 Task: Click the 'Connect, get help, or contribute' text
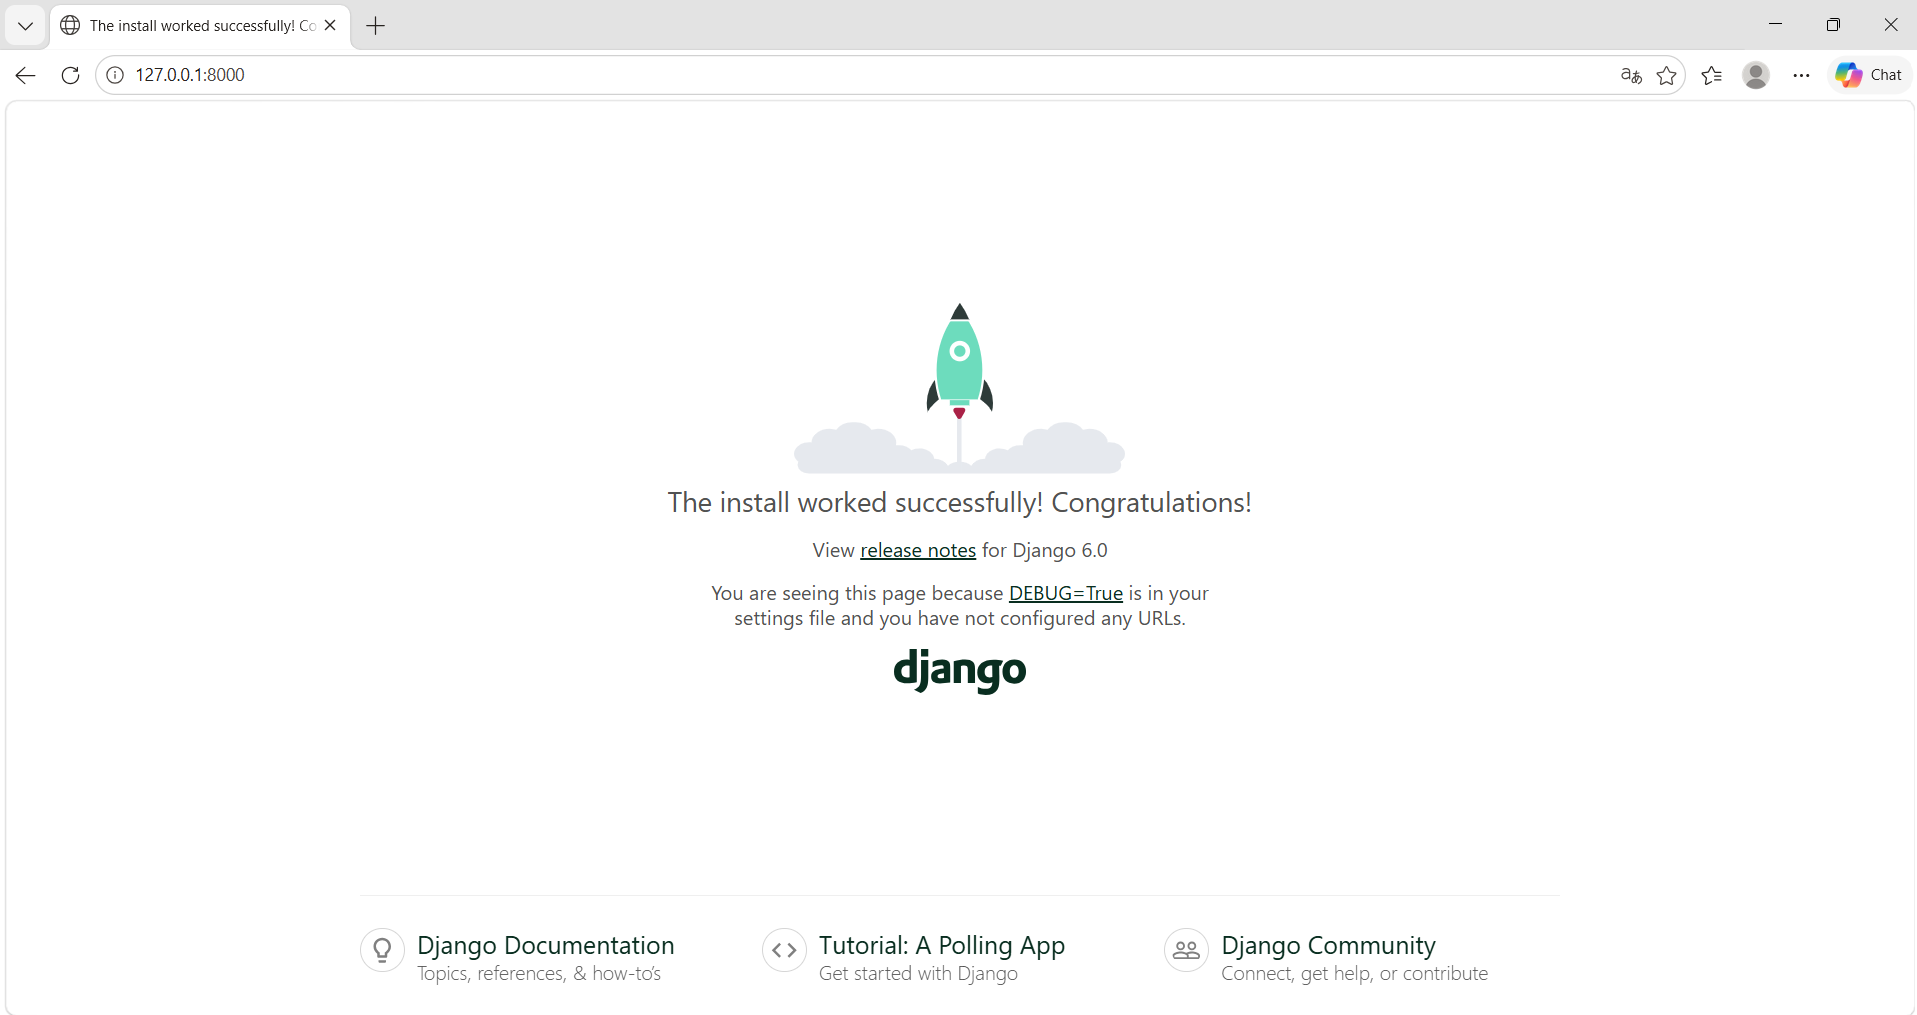[x=1355, y=974]
